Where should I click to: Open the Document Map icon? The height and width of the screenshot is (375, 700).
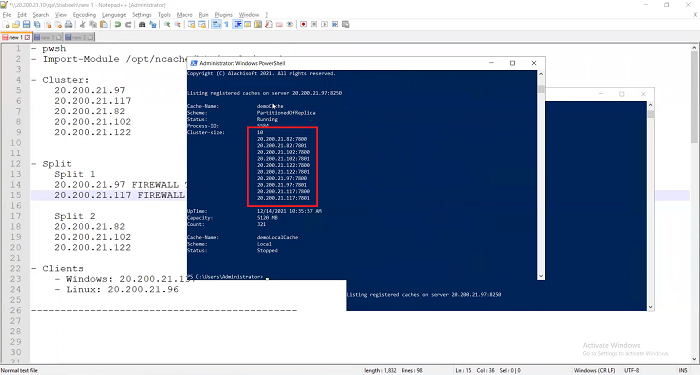258,25
